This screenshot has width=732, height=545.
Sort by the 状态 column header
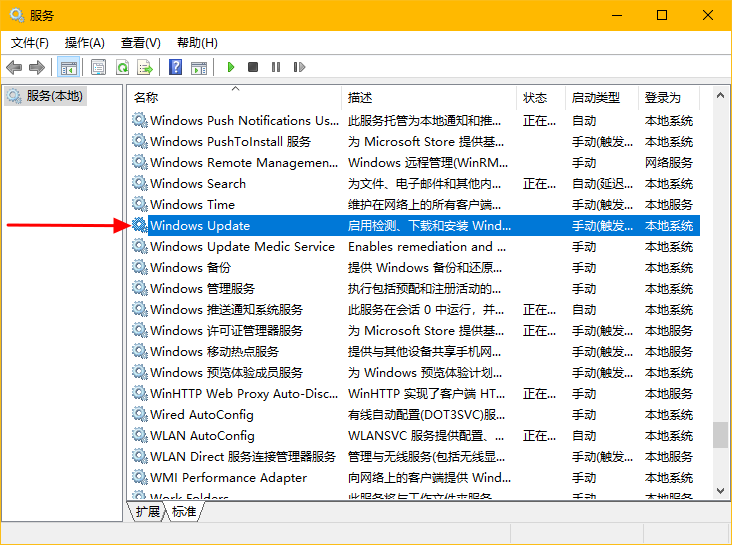coord(542,98)
